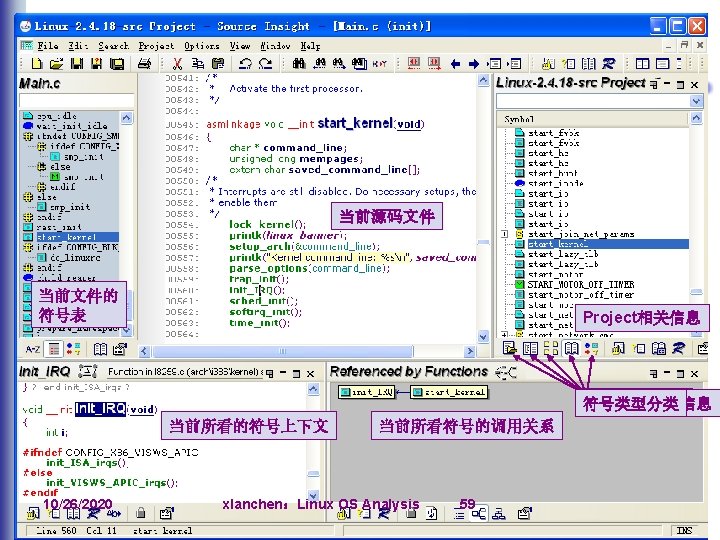Click the Symbol column header in Project panel
The width and height of the screenshot is (720, 540).
click(593, 119)
